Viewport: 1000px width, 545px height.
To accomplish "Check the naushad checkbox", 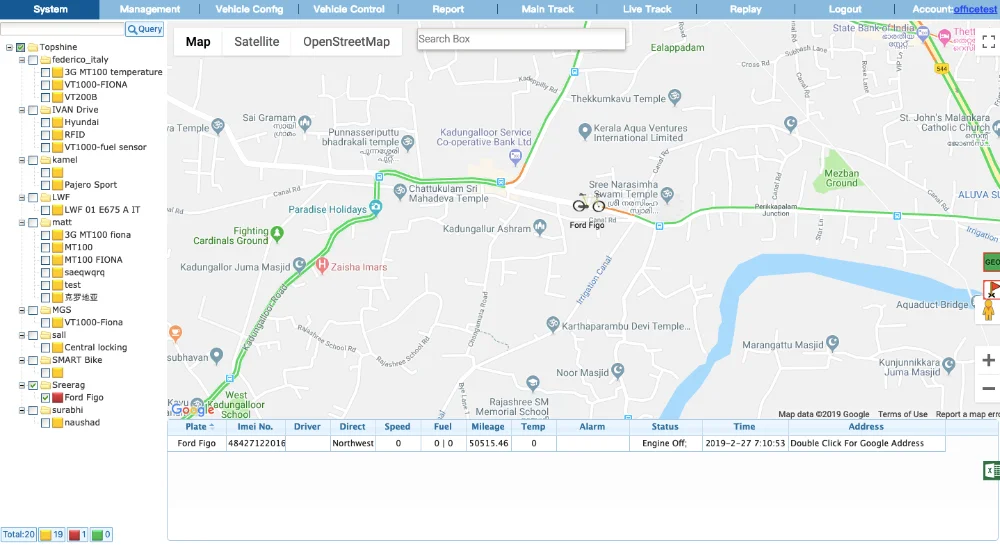I will pos(45,423).
